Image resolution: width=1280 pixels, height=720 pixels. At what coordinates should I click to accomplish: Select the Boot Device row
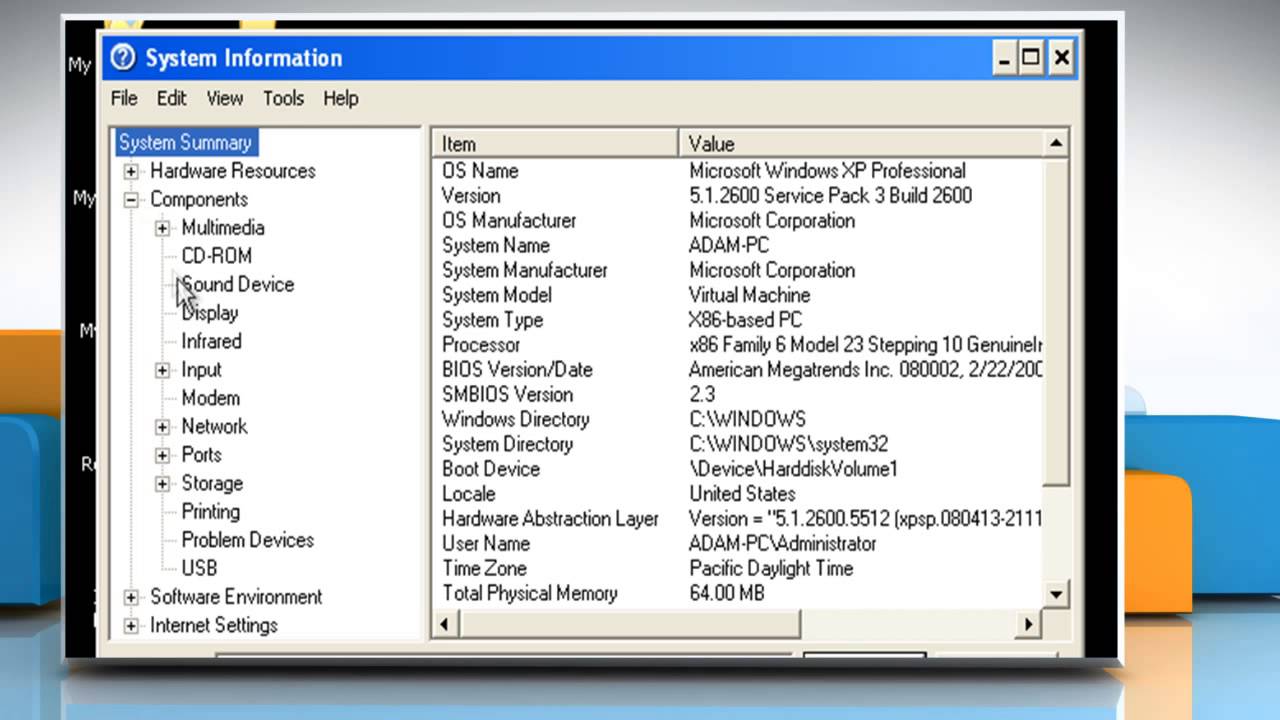[738, 469]
